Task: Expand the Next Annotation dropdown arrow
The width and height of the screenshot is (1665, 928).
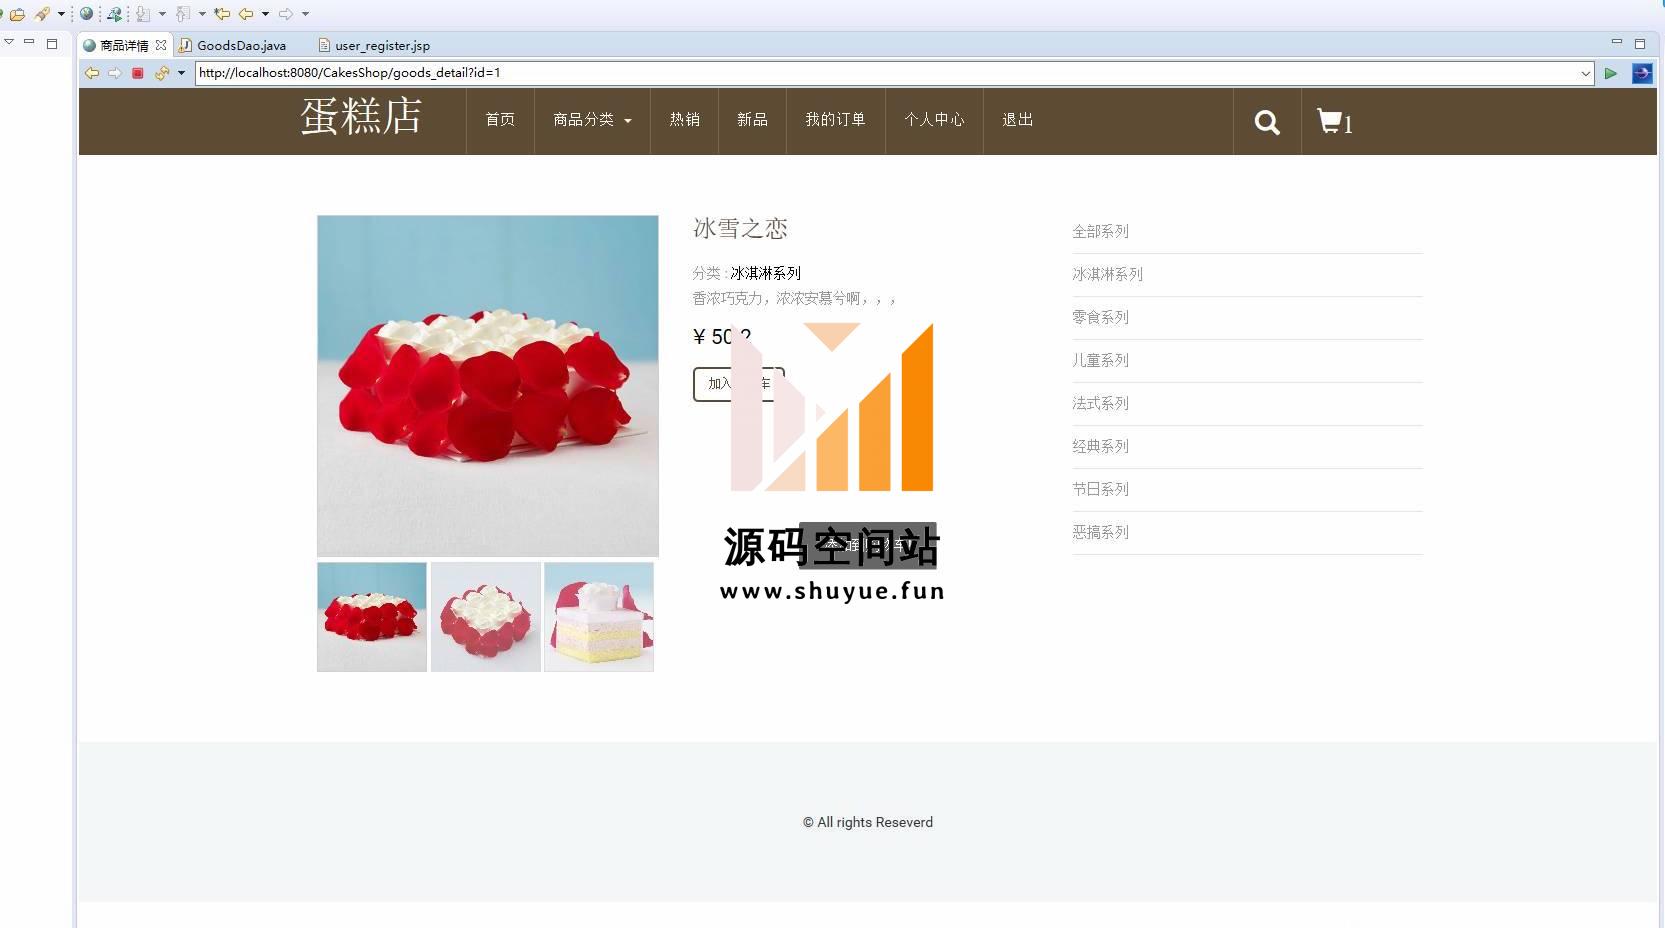Action: pos(162,14)
